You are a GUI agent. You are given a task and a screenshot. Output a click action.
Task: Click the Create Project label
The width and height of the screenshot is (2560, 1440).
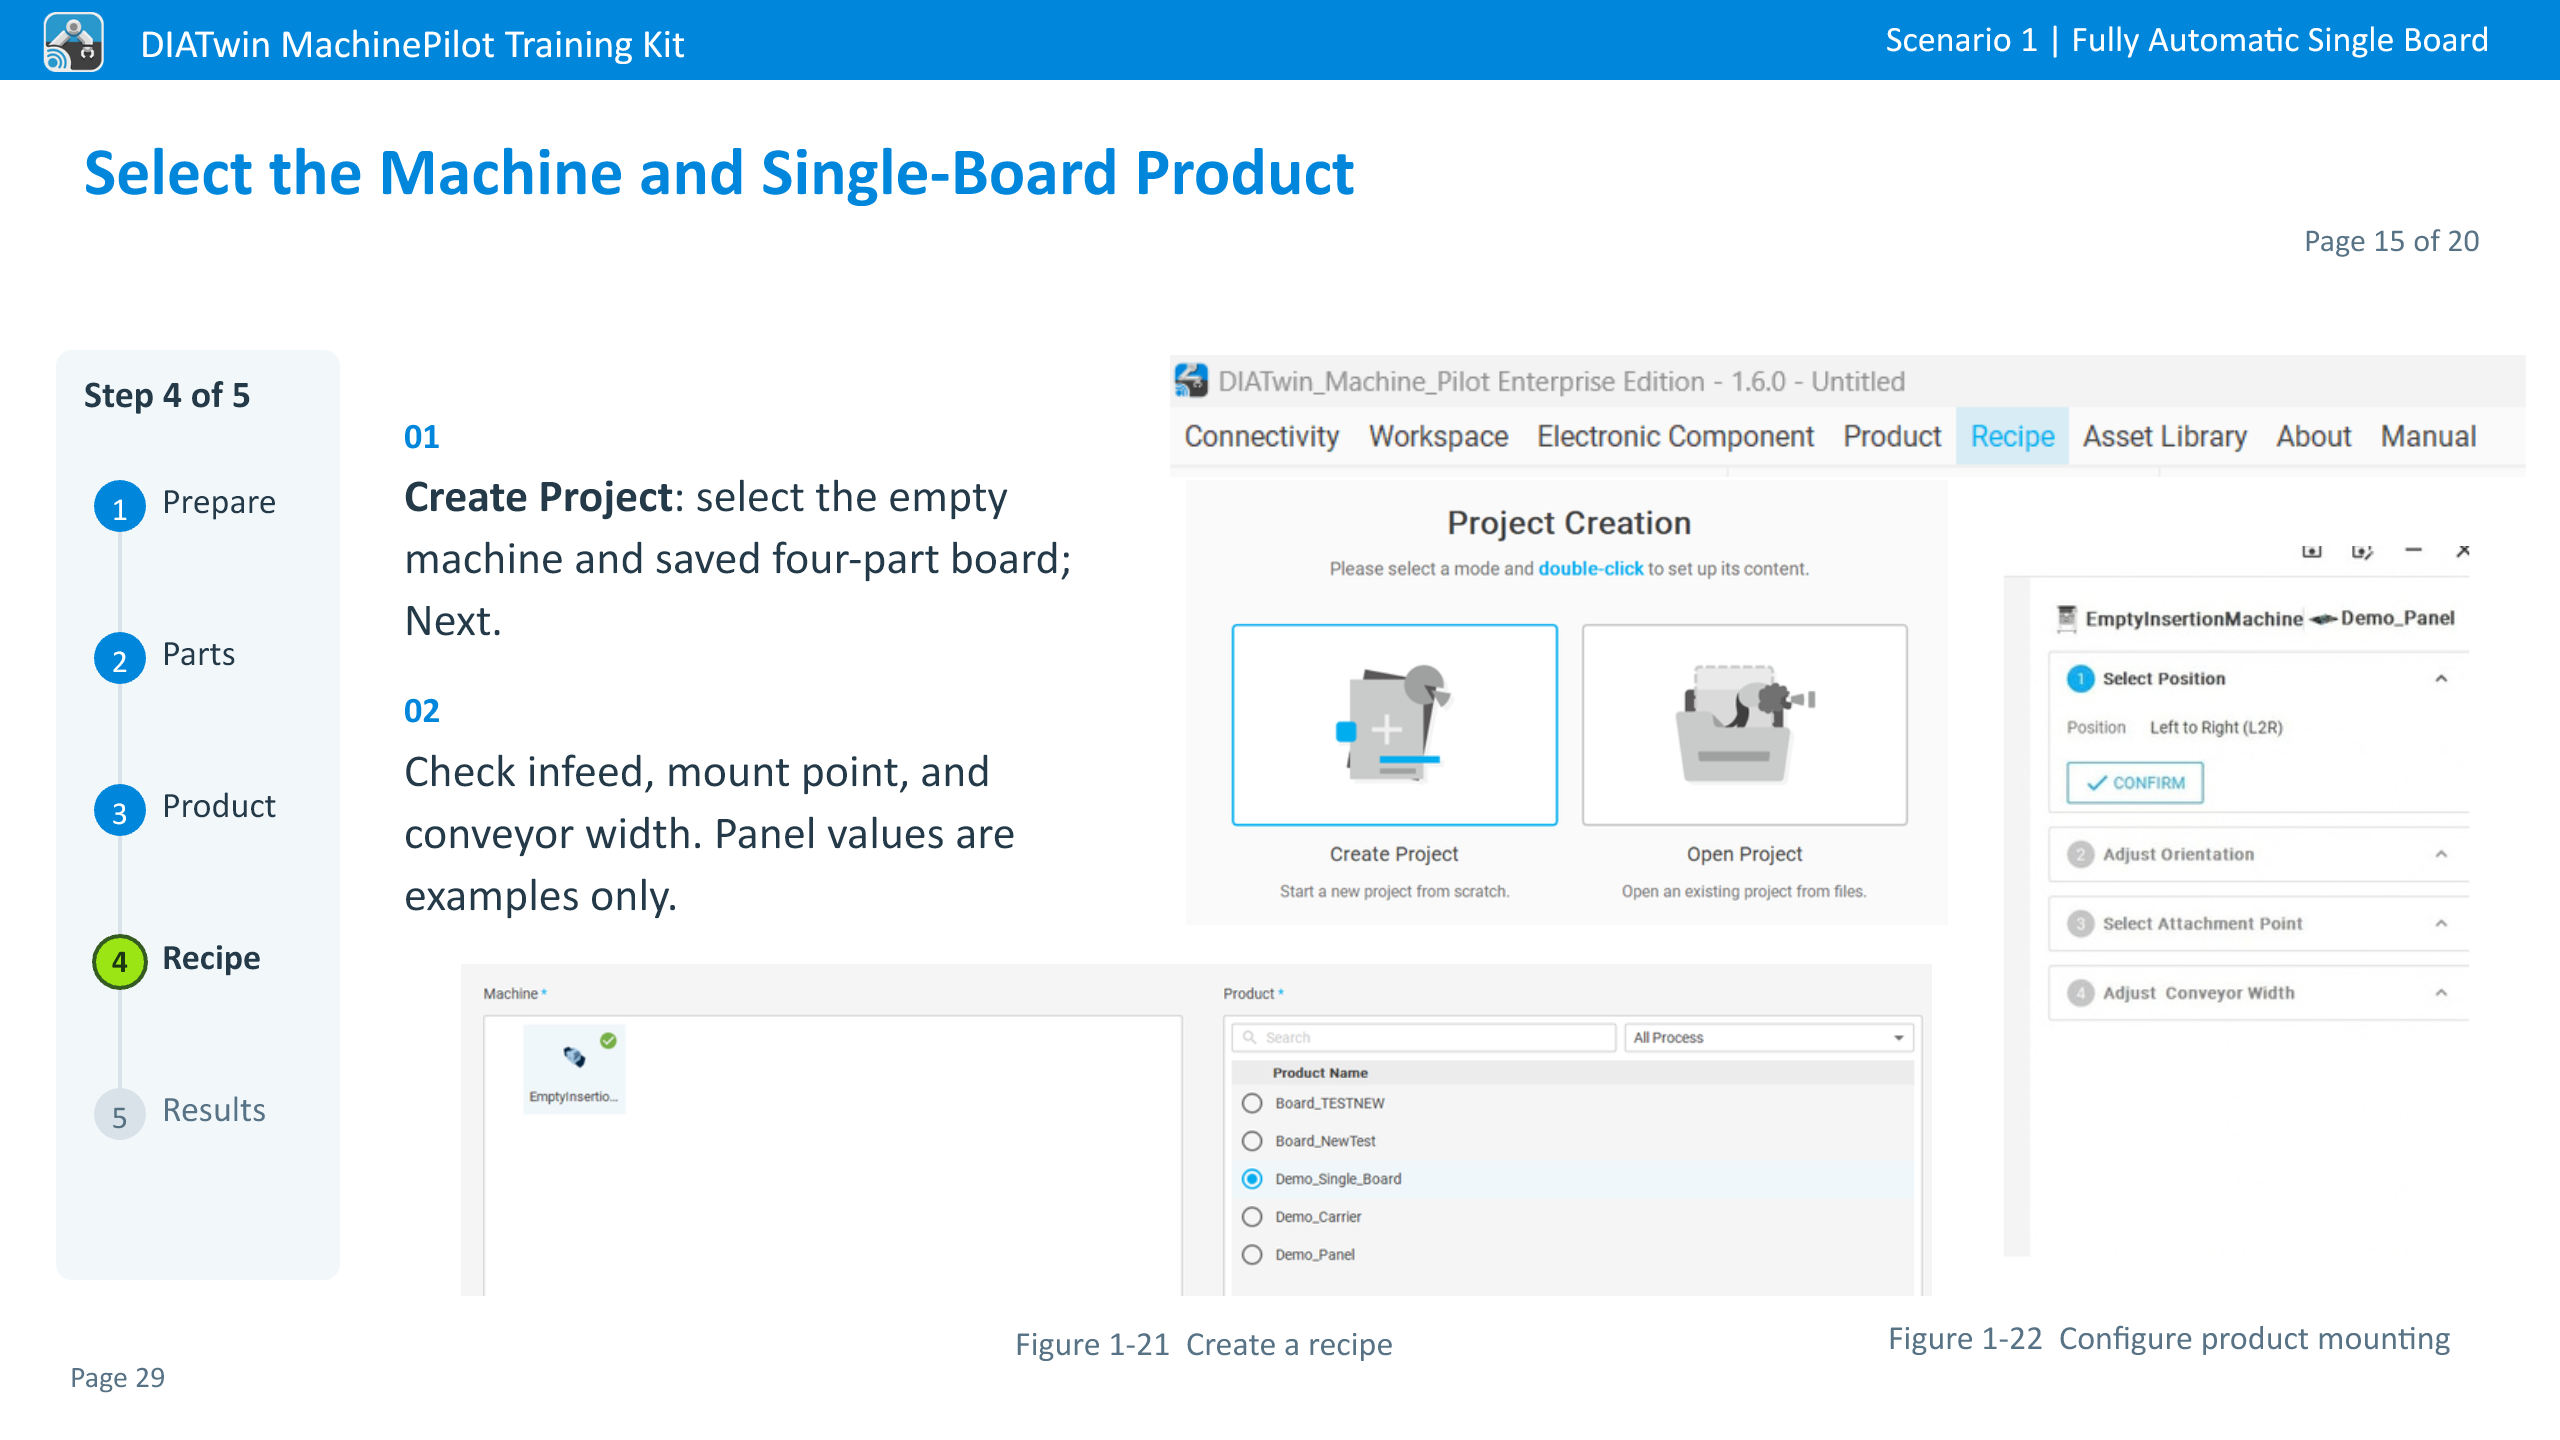(1394, 854)
